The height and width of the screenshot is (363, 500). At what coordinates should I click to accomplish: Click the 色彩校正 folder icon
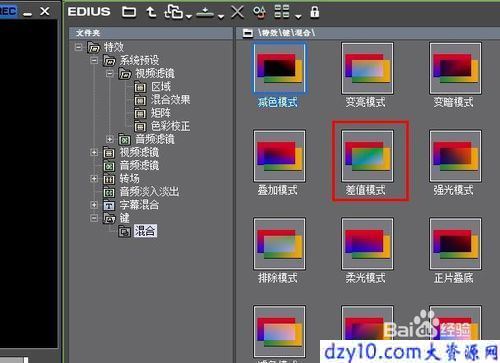tap(140, 126)
